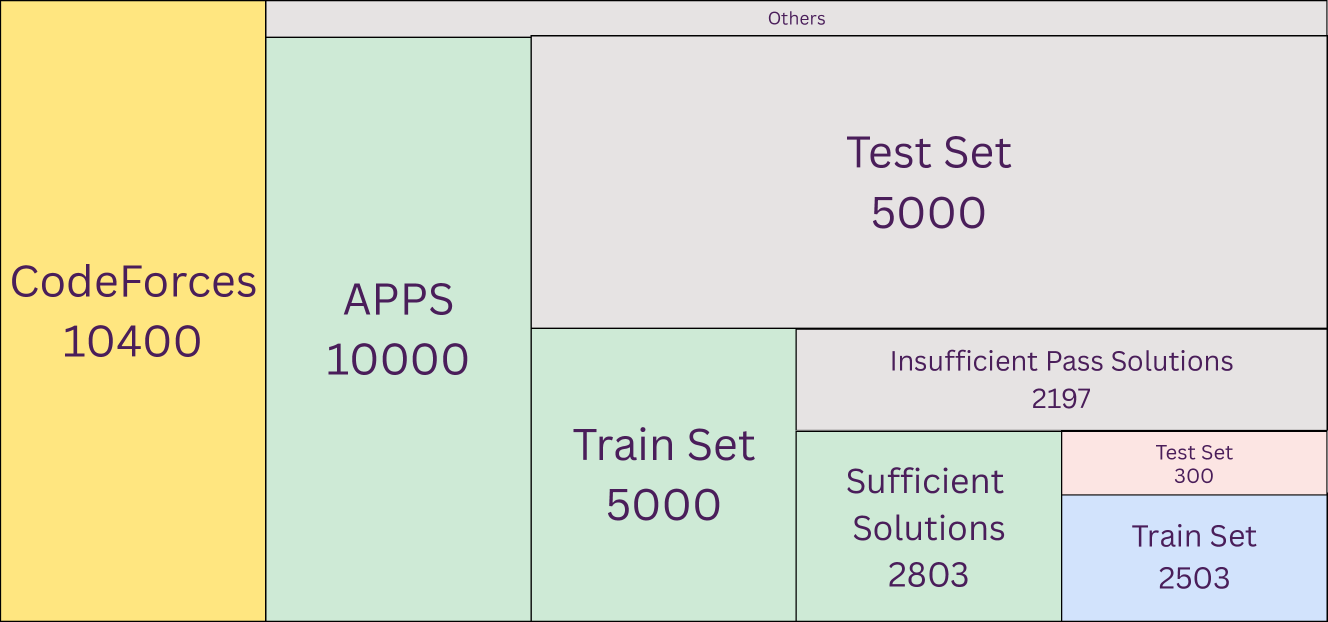
Task: Click the number 10400
Action: coord(132,342)
